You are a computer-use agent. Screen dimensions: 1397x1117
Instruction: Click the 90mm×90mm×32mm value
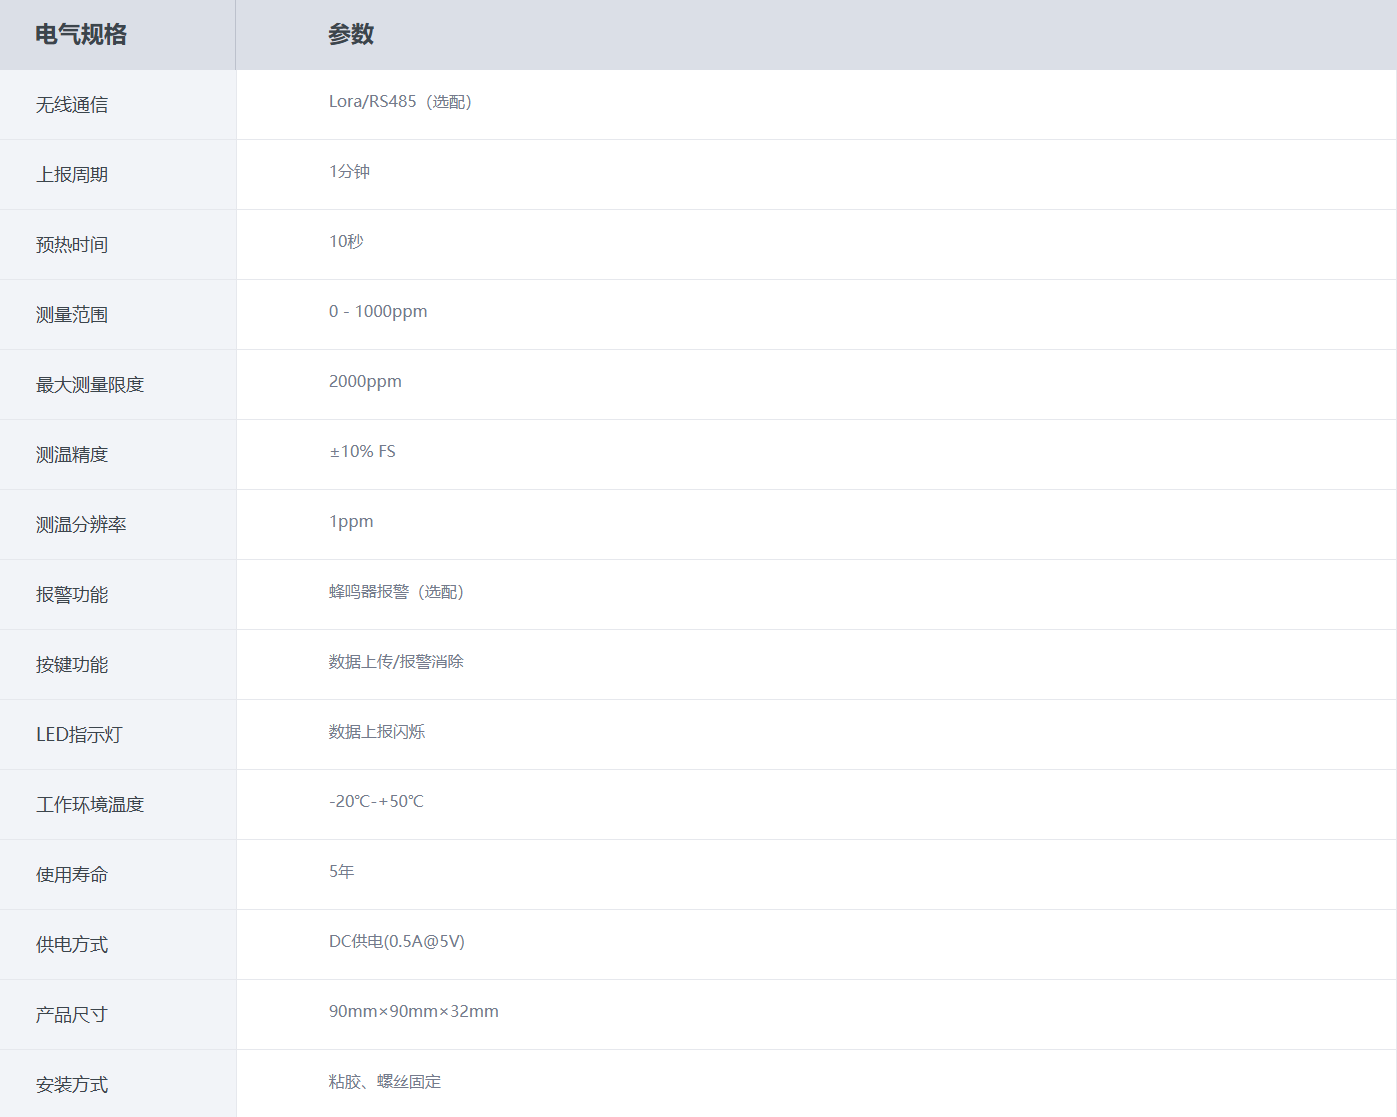pos(414,1012)
